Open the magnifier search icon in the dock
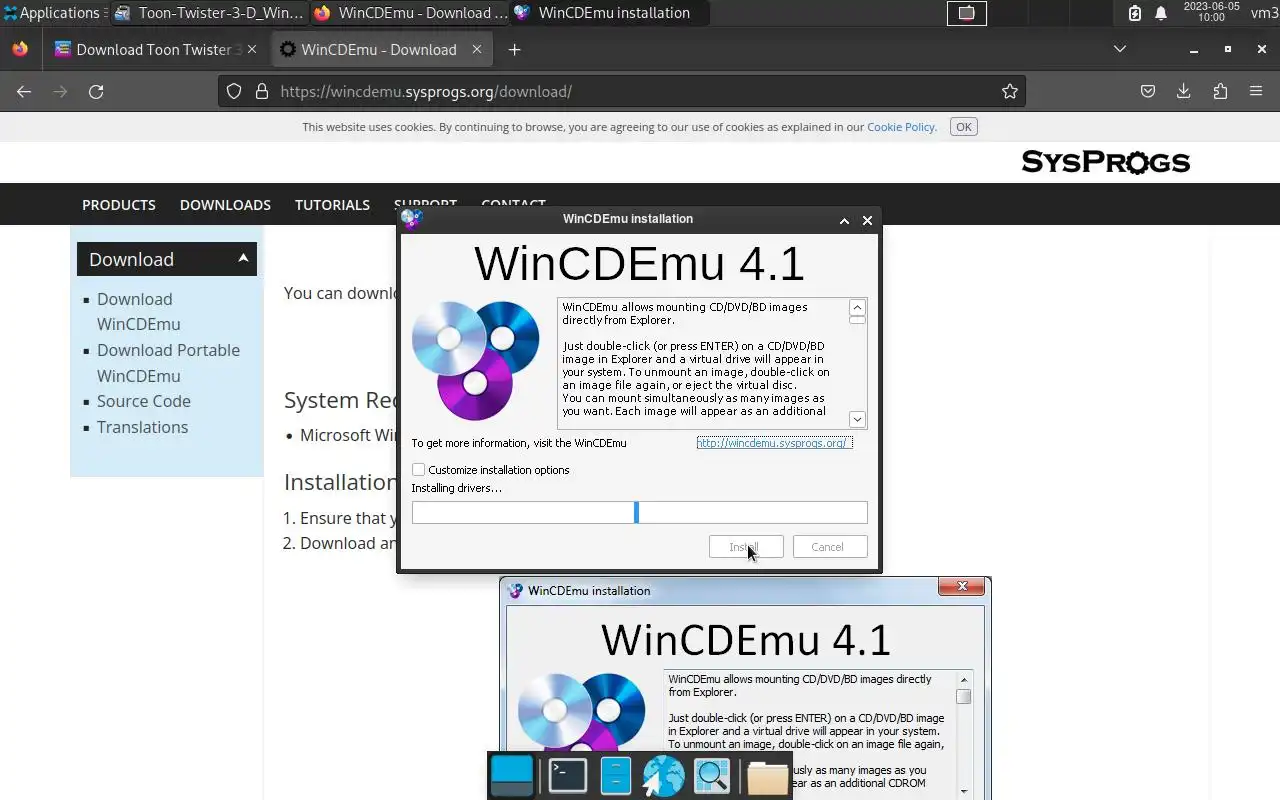The height and width of the screenshot is (800, 1280). [x=712, y=775]
